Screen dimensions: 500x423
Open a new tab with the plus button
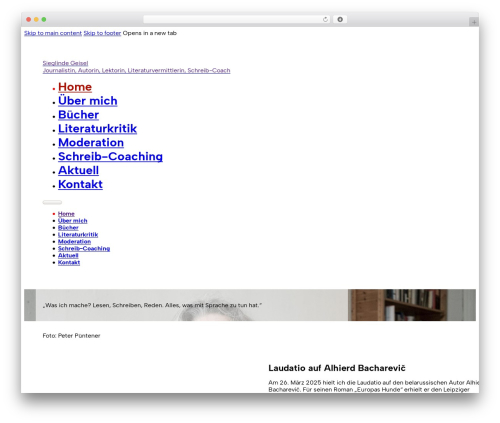[x=474, y=22]
